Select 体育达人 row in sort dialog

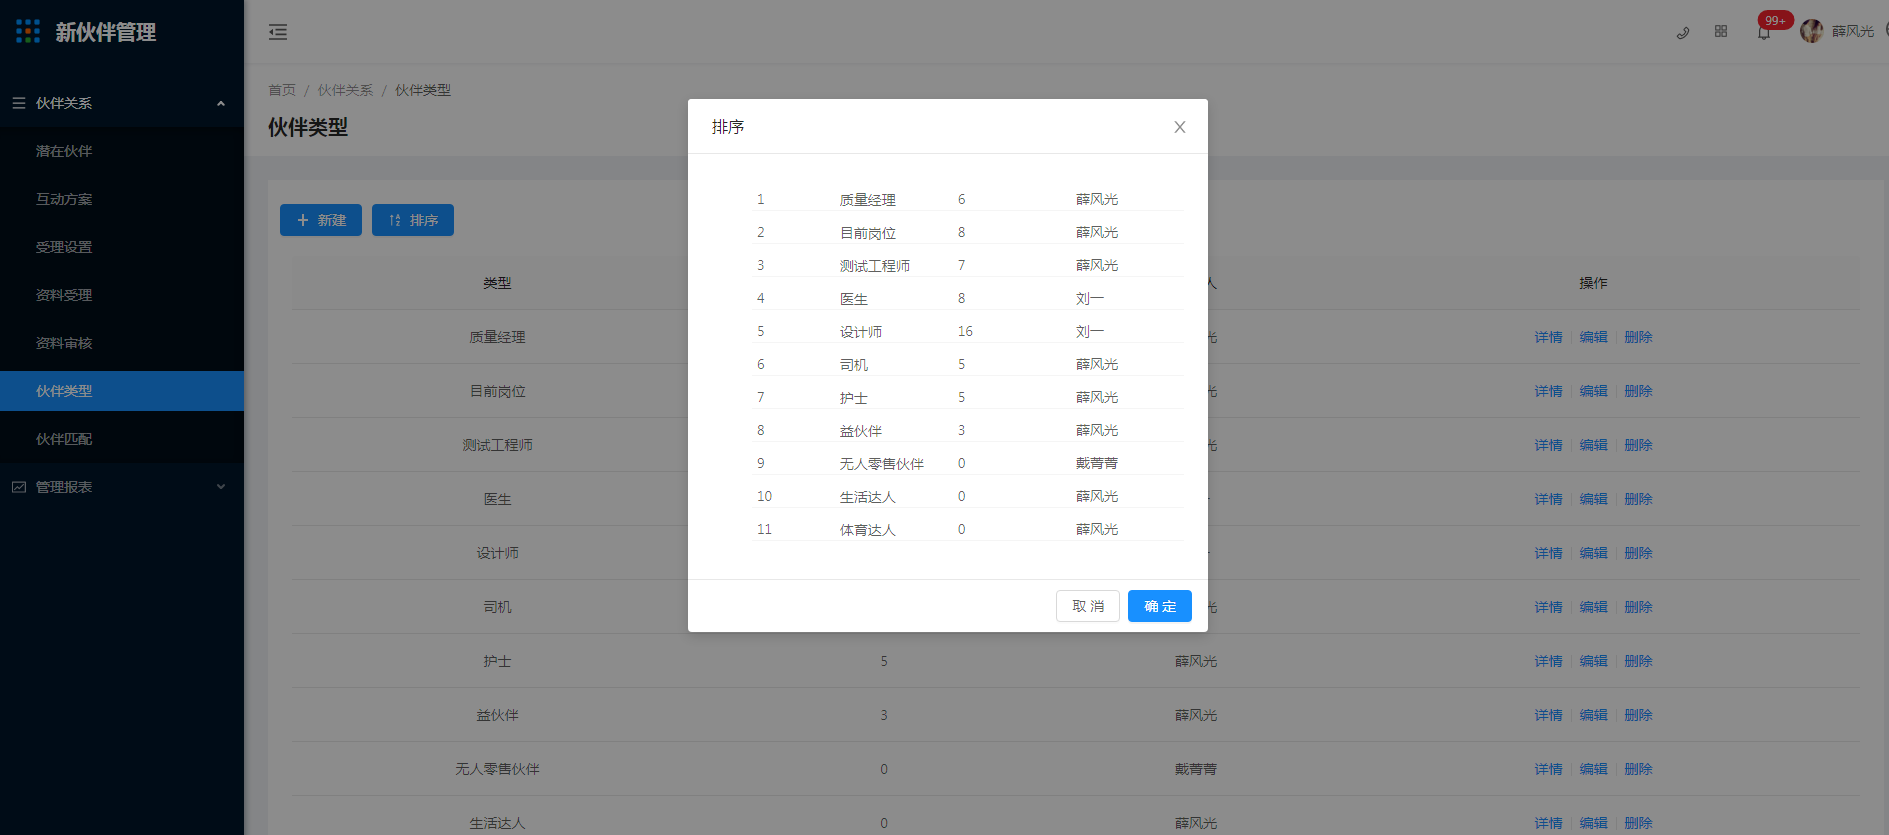tap(968, 529)
